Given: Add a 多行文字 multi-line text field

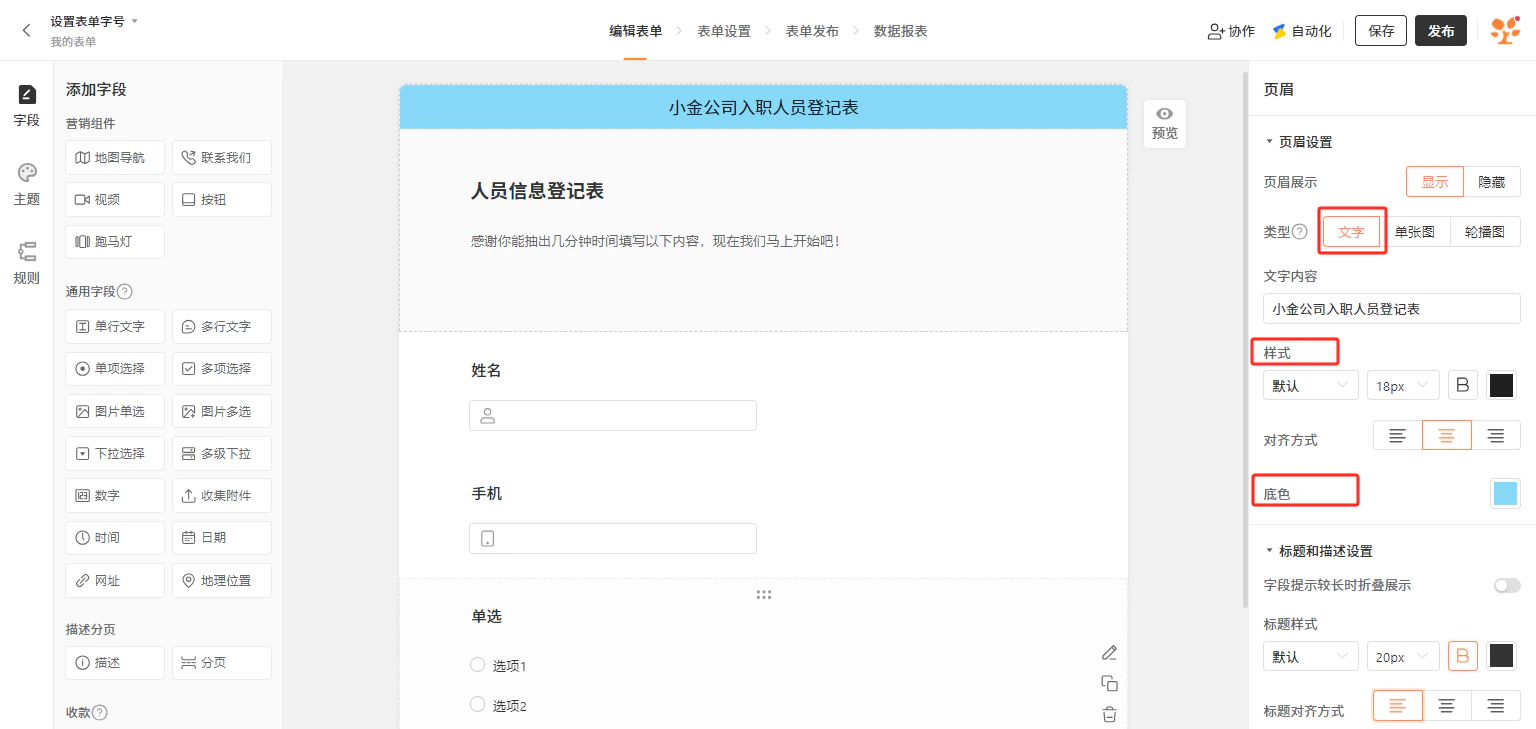Looking at the screenshot, I should coord(222,326).
